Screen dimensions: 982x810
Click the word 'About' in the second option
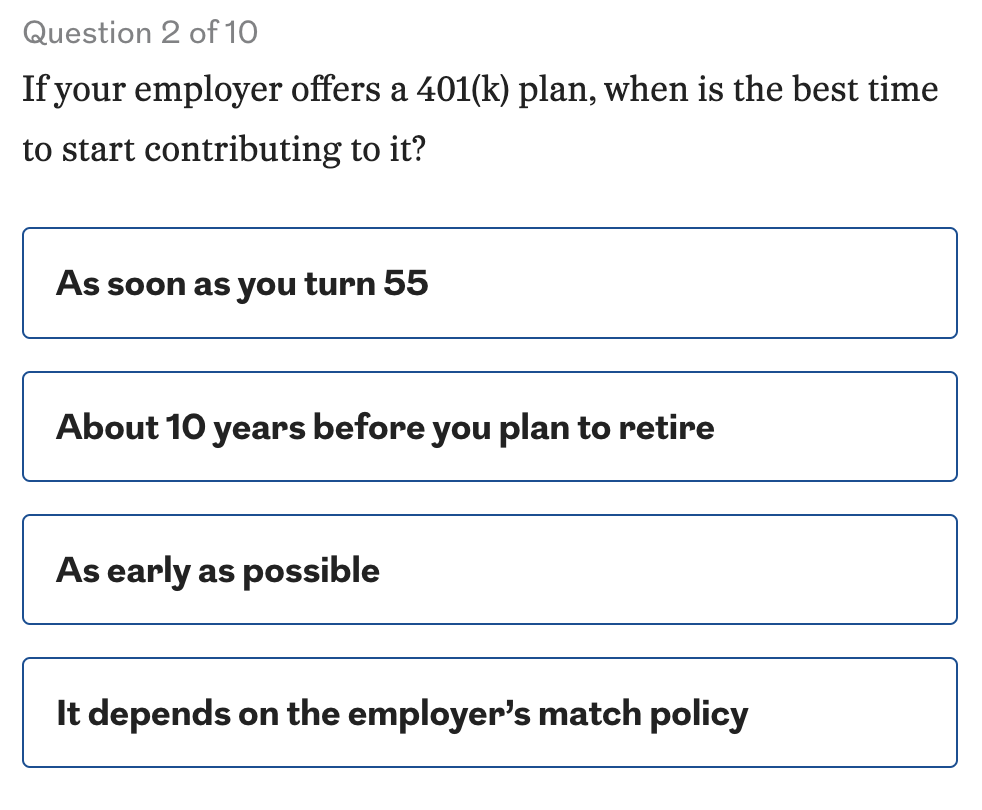94,427
